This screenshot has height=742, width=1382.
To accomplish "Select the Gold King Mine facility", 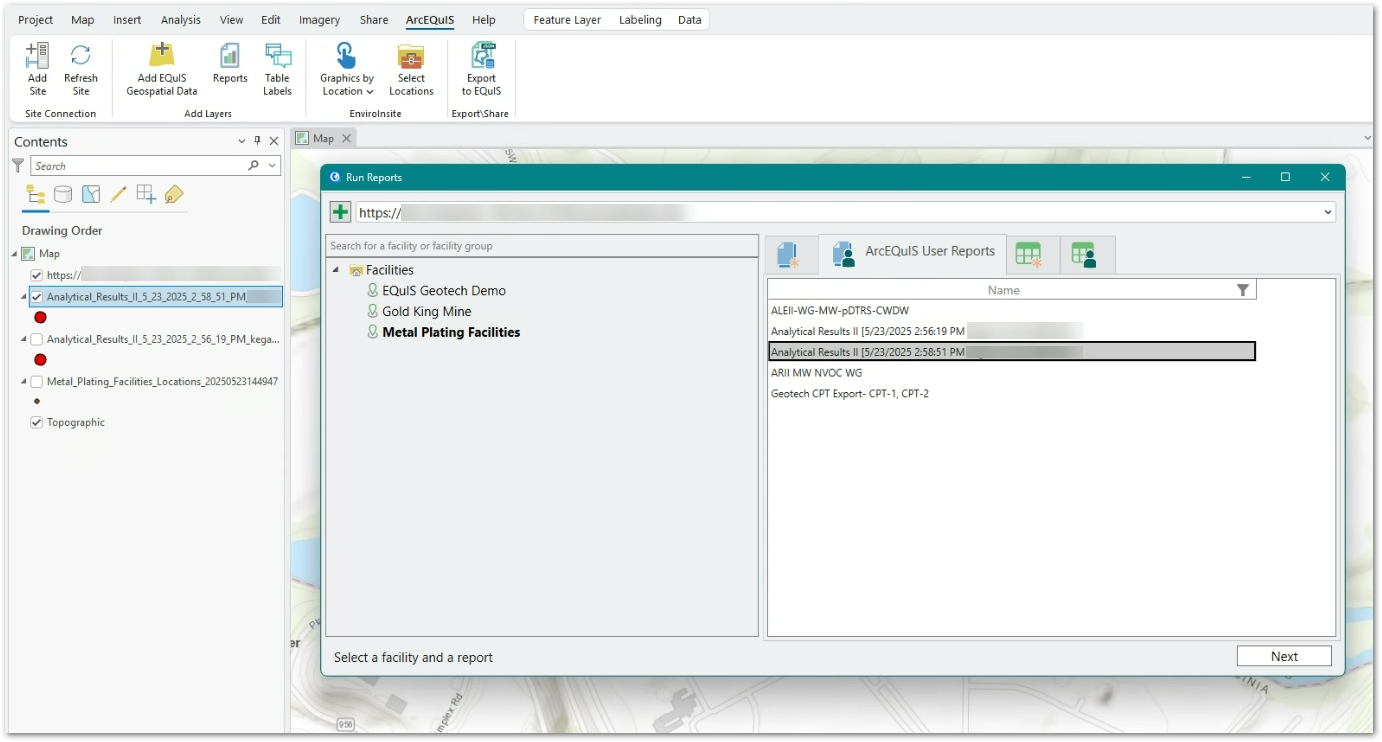I will 426,312.
